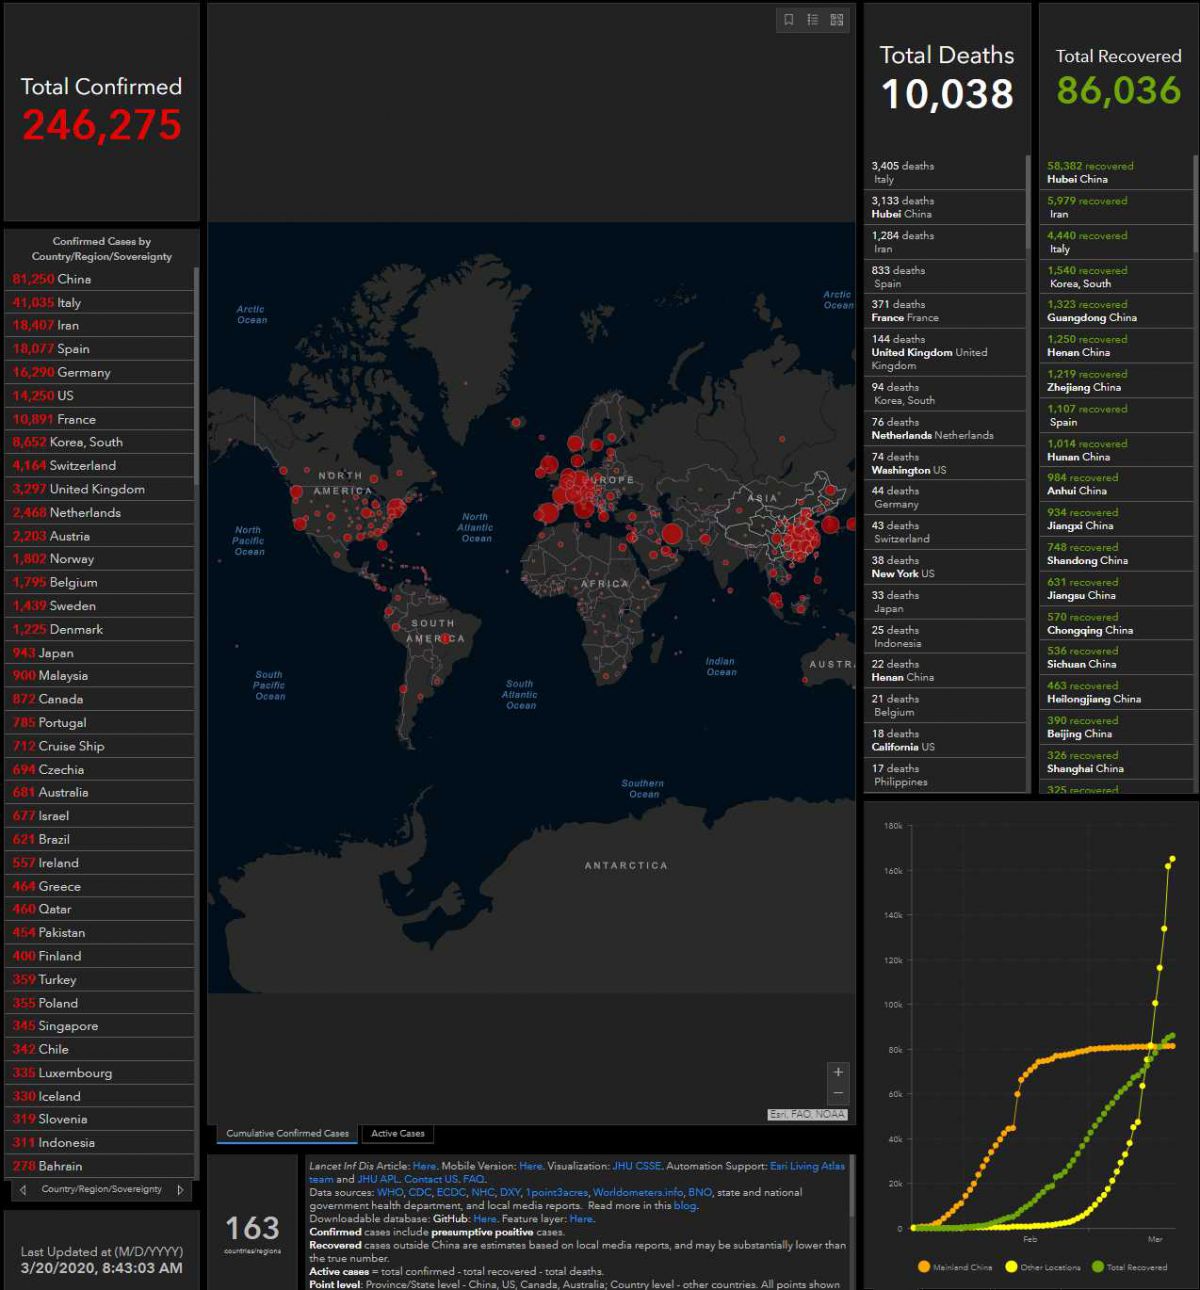Click the right arrow beside Country/Region/Sovereignty
Image resolution: width=1200 pixels, height=1290 pixels.
(x=180, y=1190)
